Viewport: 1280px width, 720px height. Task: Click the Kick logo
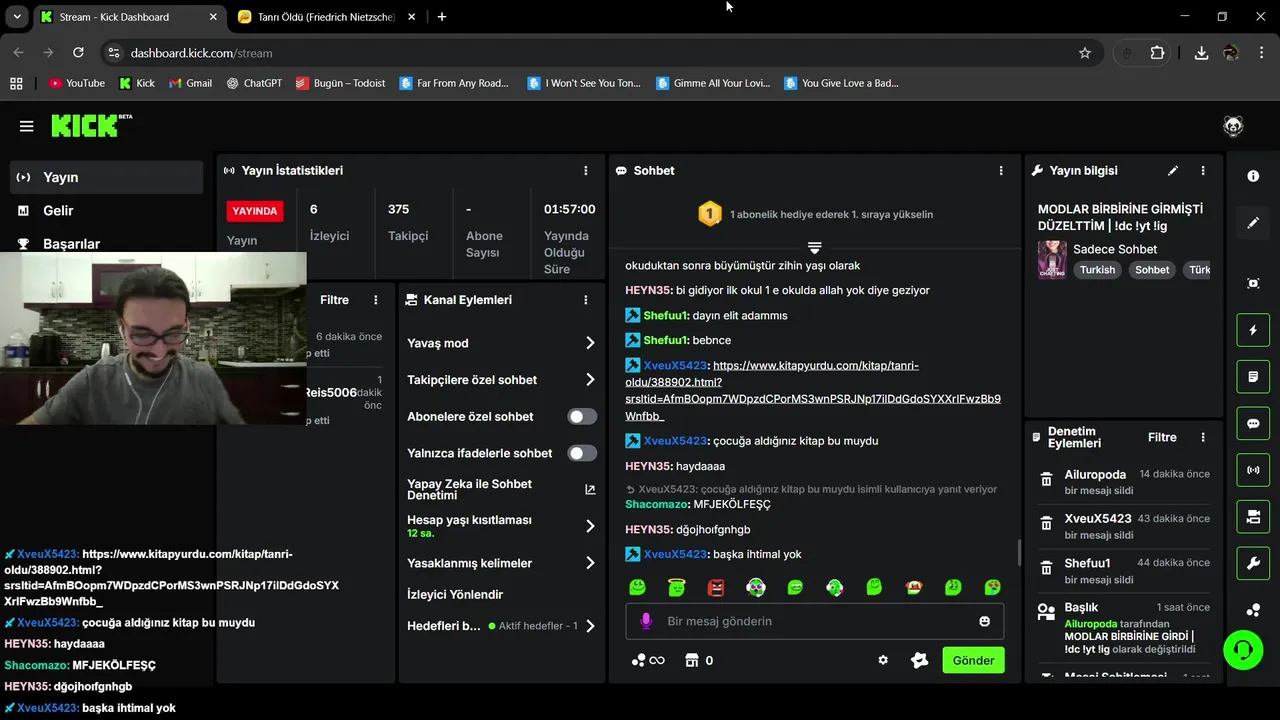tap(91, 125)
